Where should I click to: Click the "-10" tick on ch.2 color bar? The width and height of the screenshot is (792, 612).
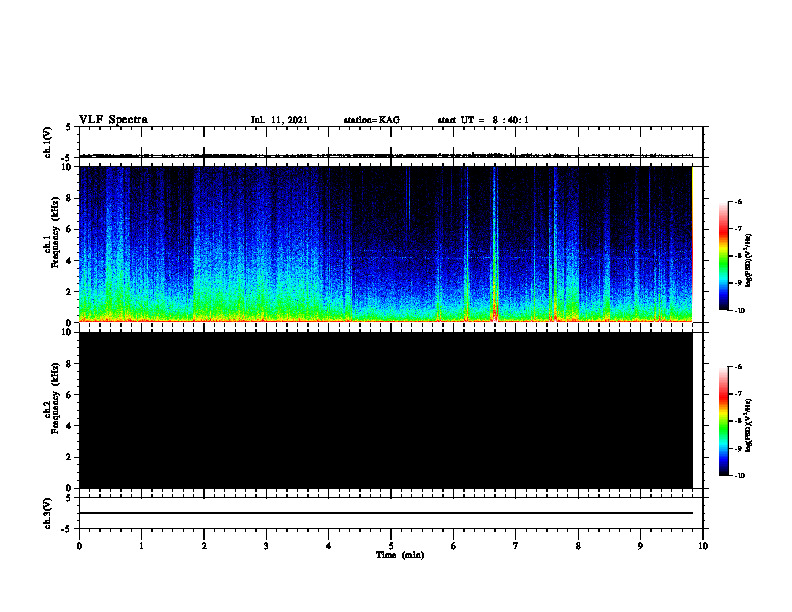[740, 476]
